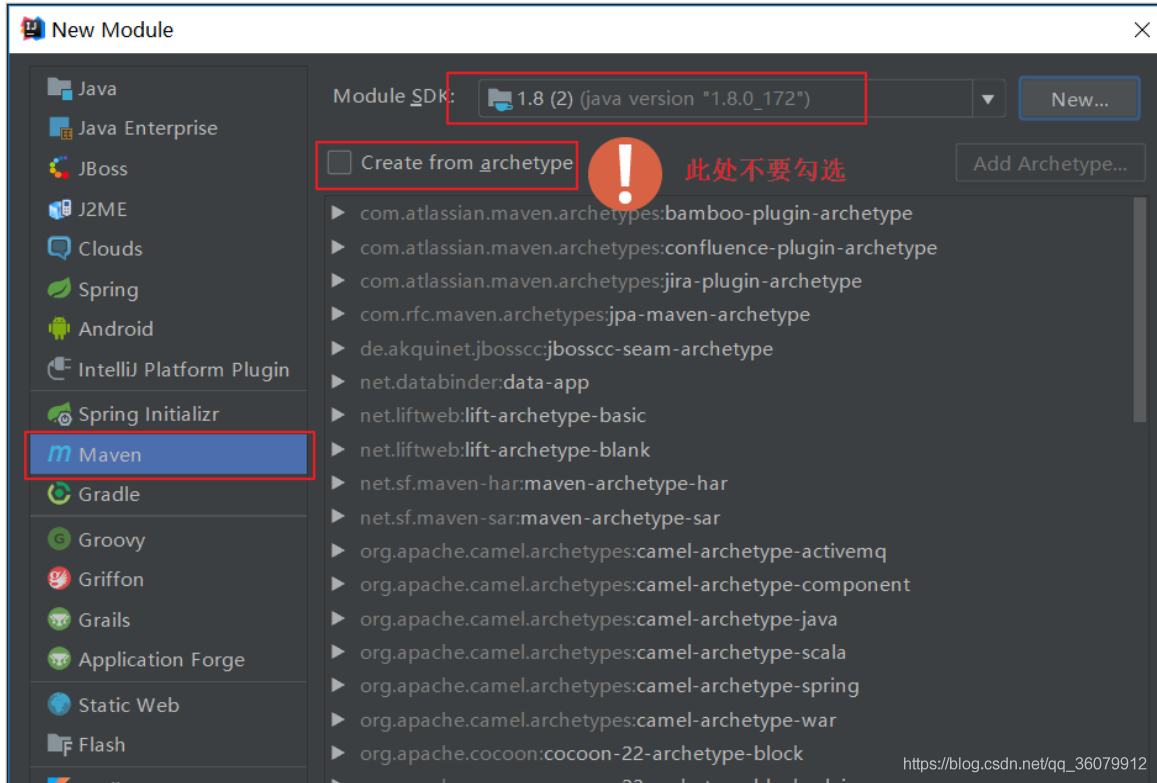Pick the Groovy label in the module type list

coord(111,540)
